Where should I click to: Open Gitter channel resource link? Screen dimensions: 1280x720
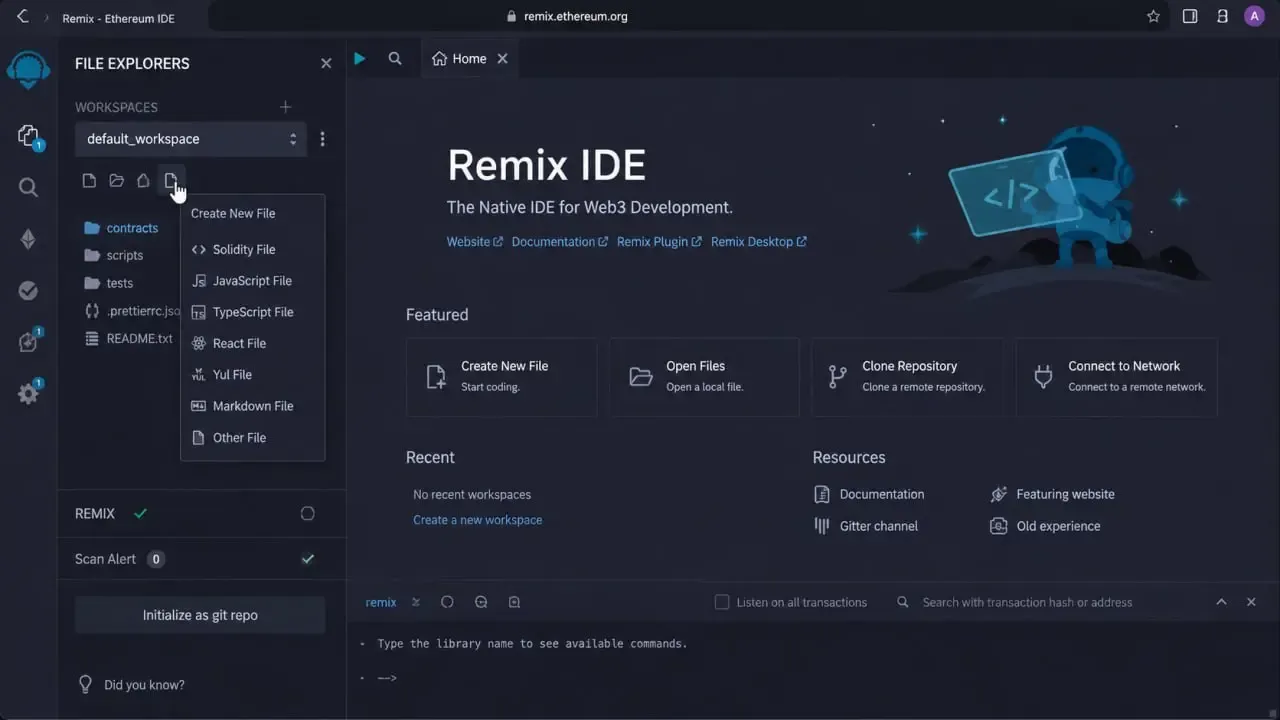pos(866,526)
